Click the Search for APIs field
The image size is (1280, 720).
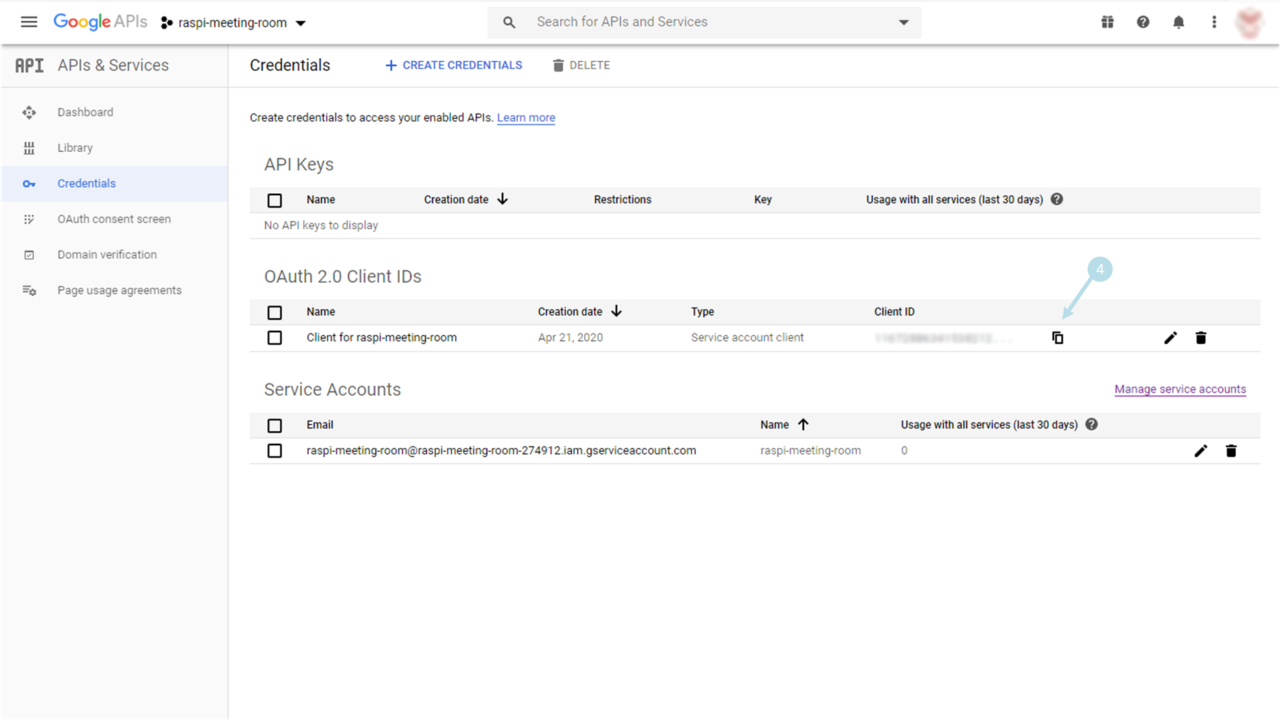(650, 21)
